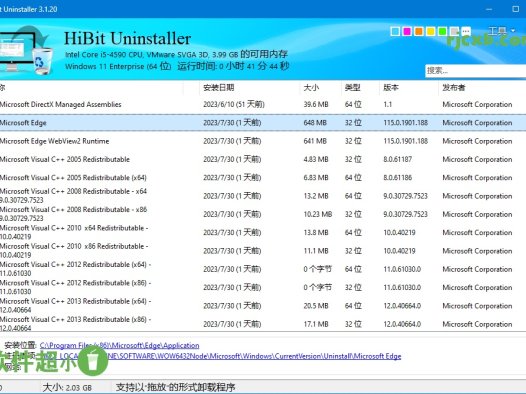Click the 4.83 MB size cell

point(316,159)
